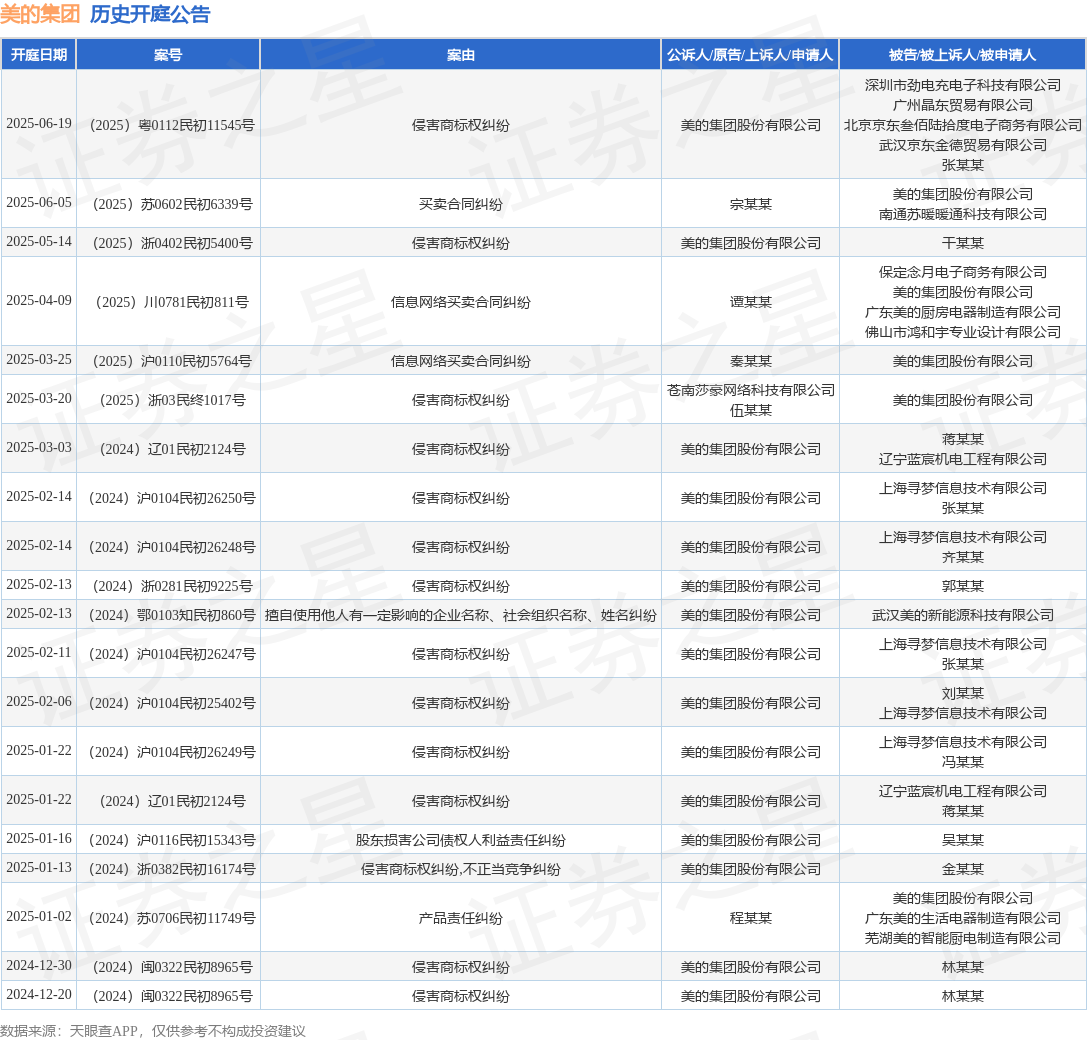Image resolution: width=1087 pixels, height=1040 pixels.
Task: Click defendant 北京京东叁佰陆拾度电子商务有限公司
Action: click(x=962, y=125)
